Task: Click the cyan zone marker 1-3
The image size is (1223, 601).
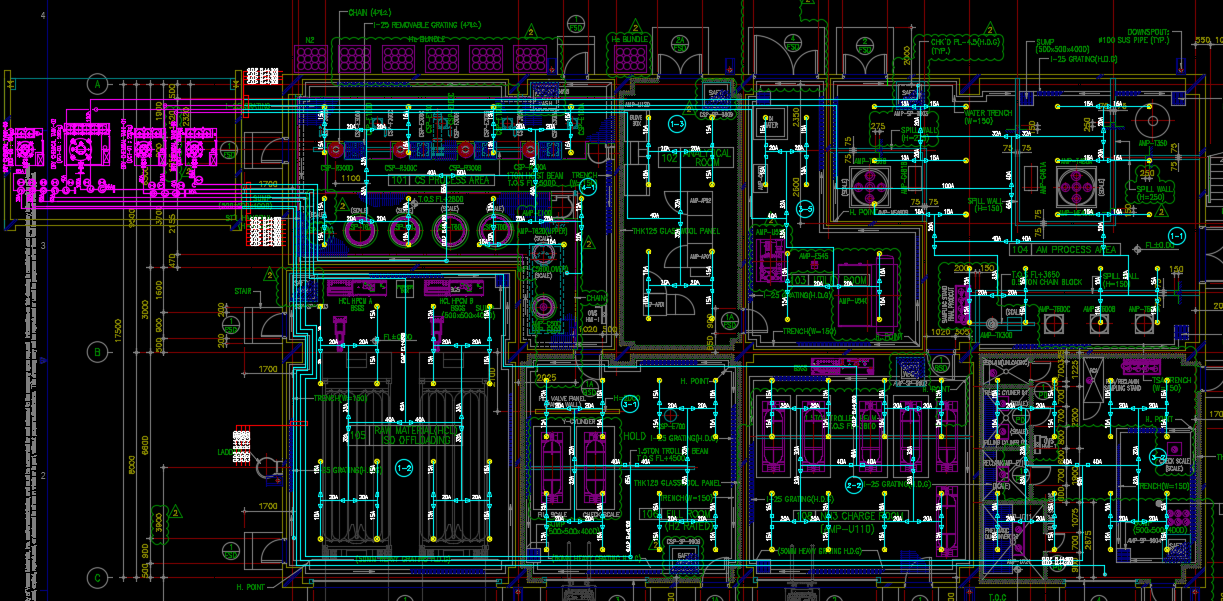Action: (x=676, y=125)
